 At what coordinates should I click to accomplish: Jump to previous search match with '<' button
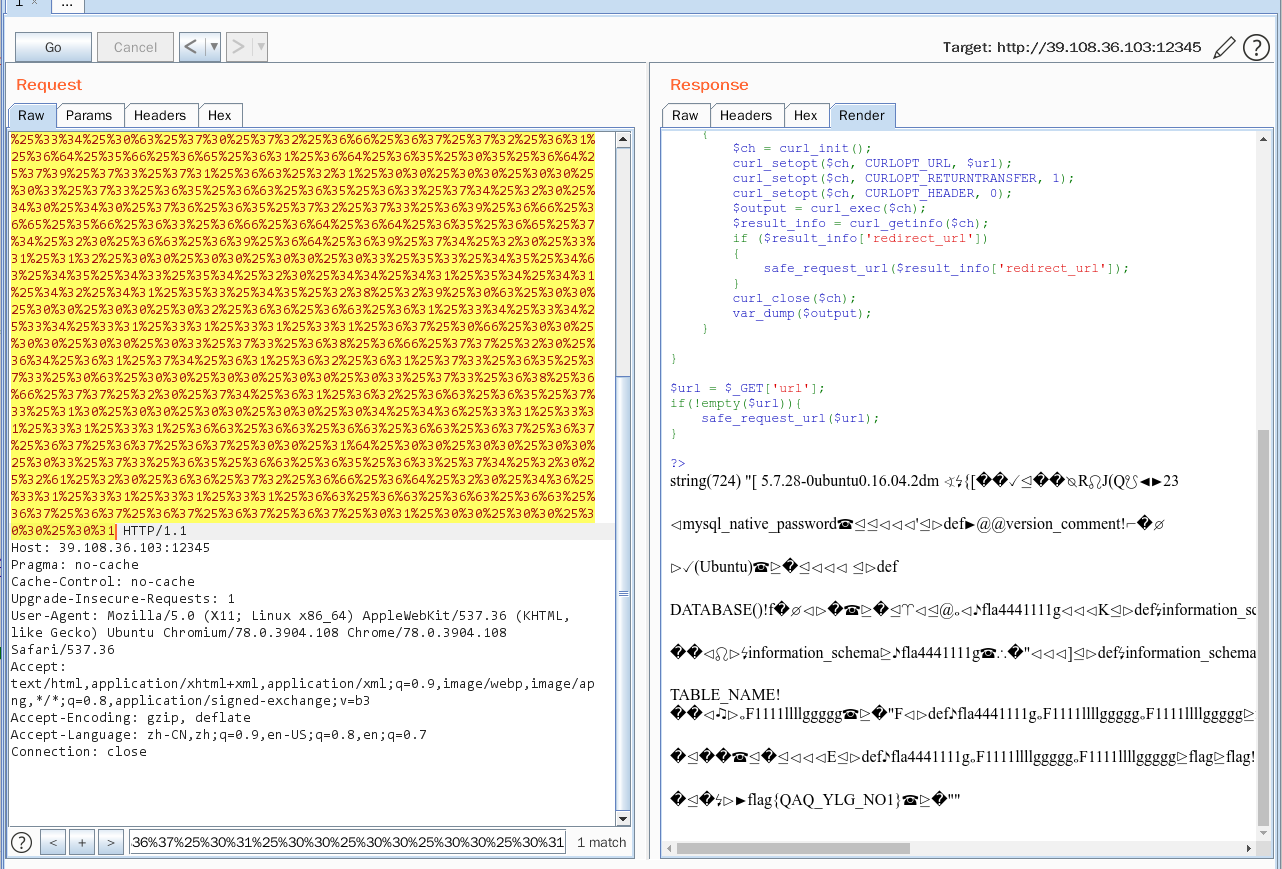(x=53, y=842)
